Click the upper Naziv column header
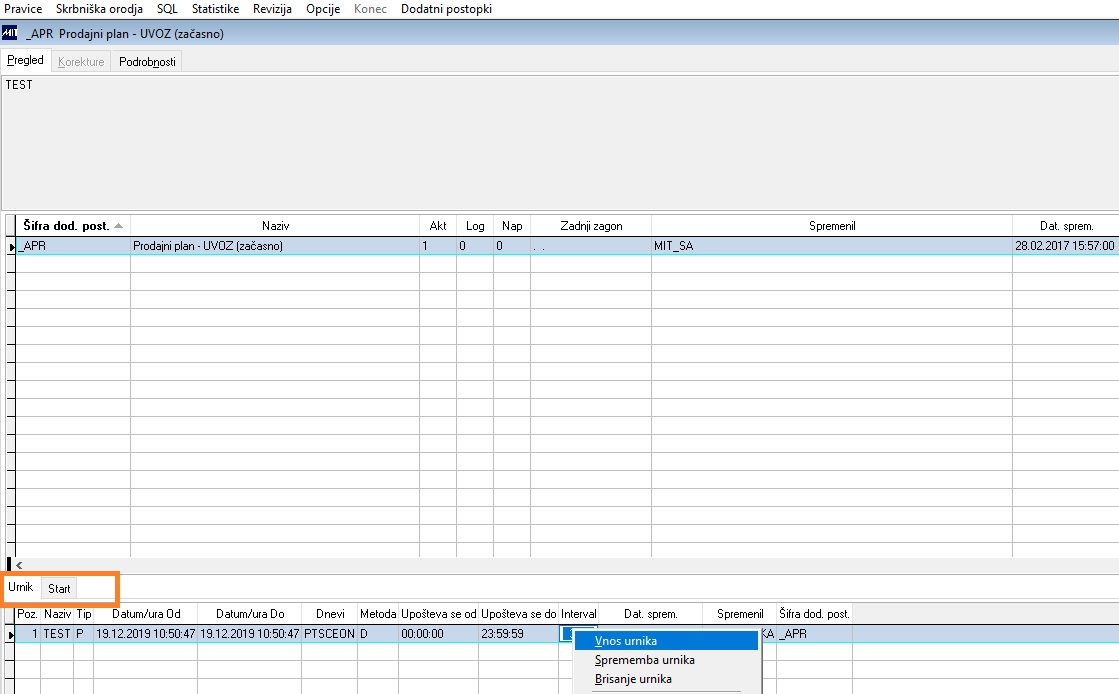This screenshot has height=694, width=1119. point(275,226)
